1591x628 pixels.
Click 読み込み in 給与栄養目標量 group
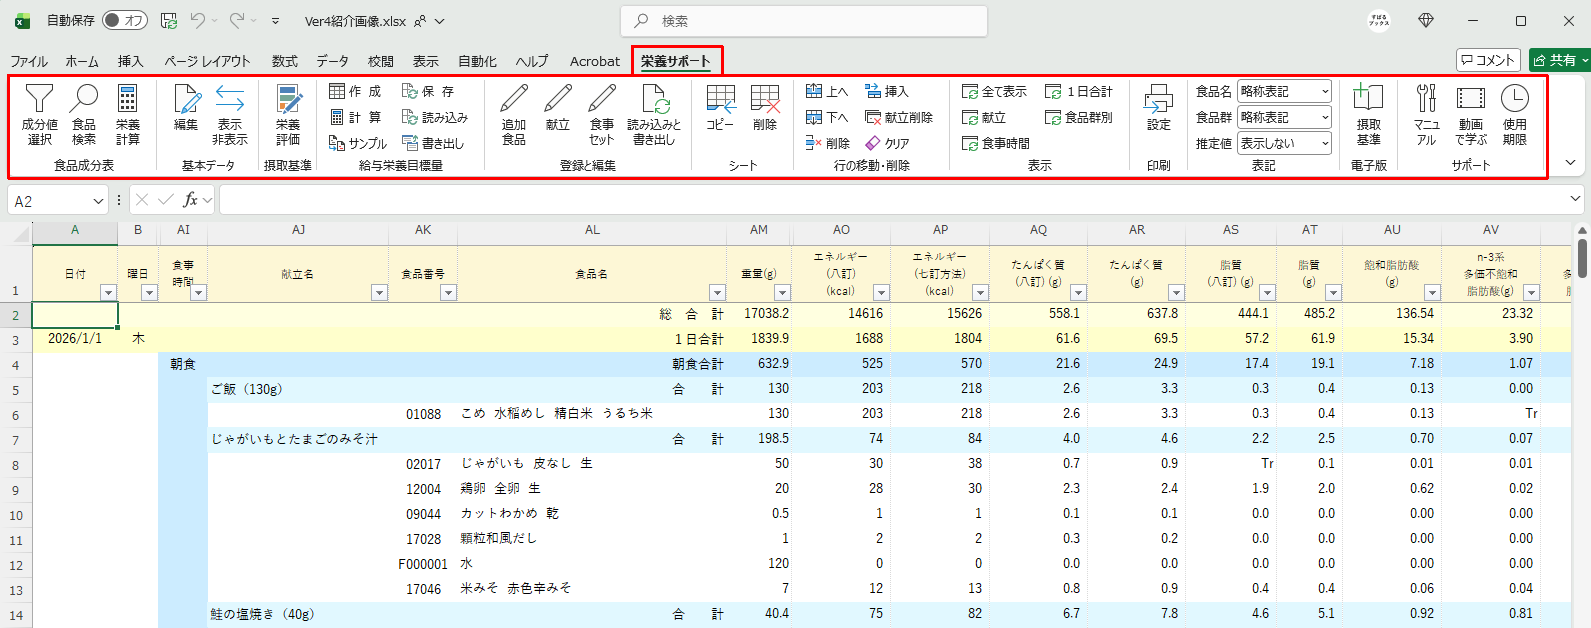(435, 117)
